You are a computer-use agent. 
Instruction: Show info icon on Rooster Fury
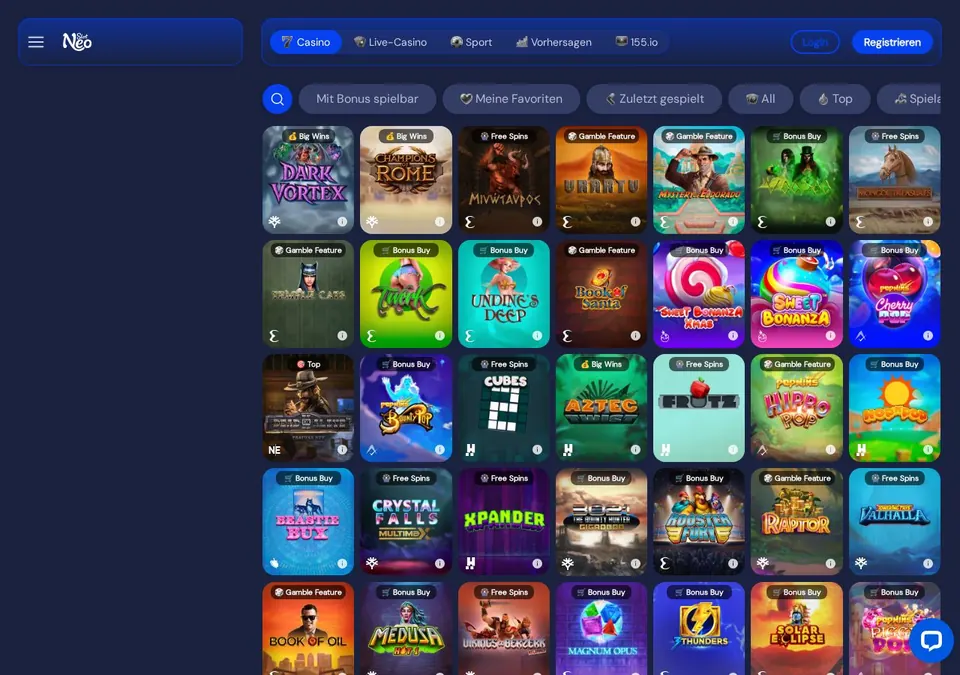(x=733, y=564)
